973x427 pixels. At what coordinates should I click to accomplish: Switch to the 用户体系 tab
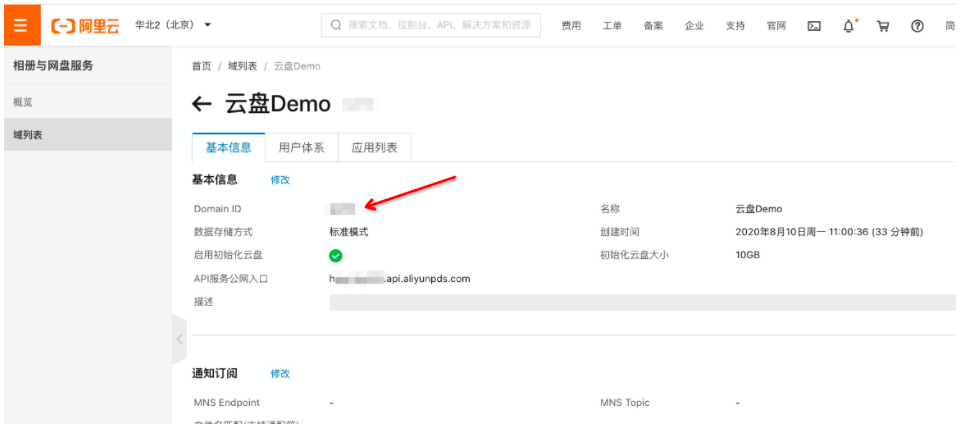coord(301,147)
